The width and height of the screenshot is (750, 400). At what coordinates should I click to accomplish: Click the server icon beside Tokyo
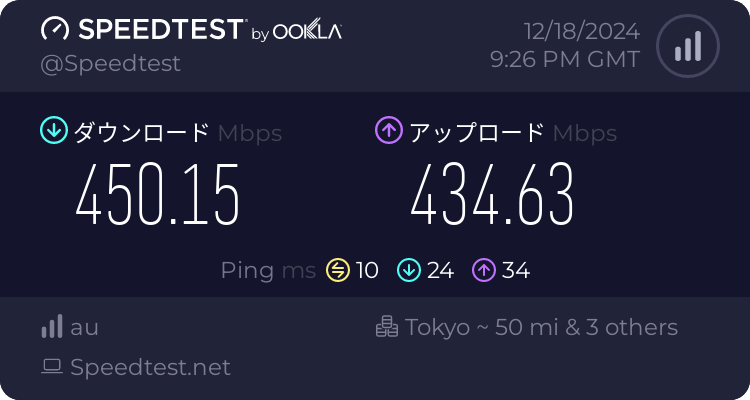(x=386, y=327)
